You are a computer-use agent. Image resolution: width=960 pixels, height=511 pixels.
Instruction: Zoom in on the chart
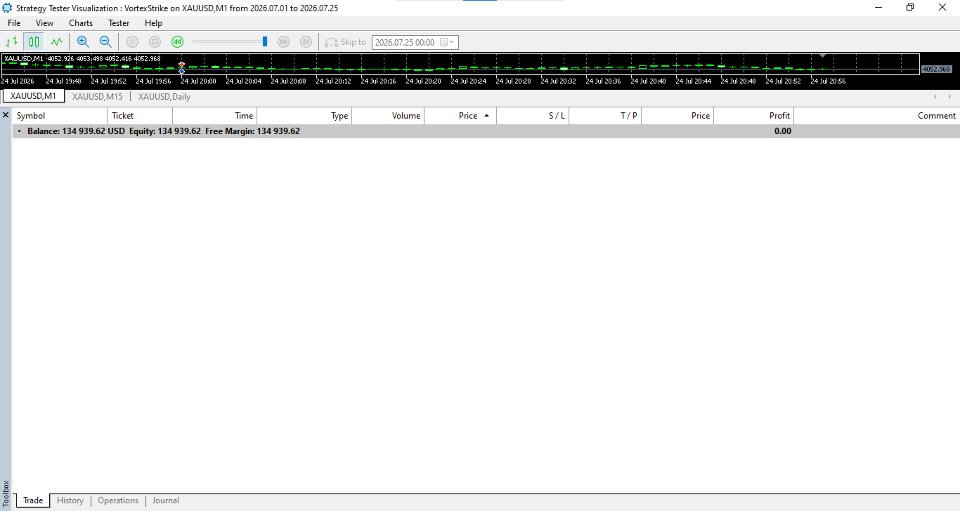tap(83, 42)
